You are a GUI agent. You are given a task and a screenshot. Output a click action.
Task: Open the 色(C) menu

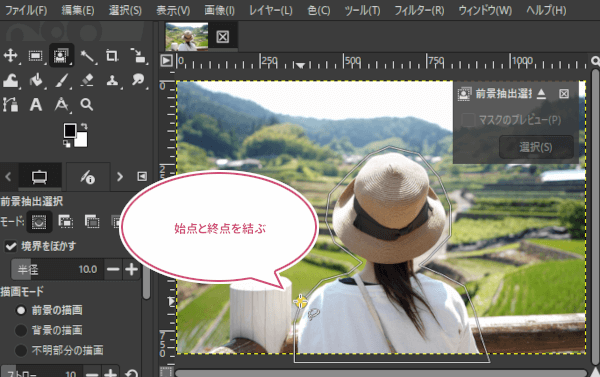point(319,10)
